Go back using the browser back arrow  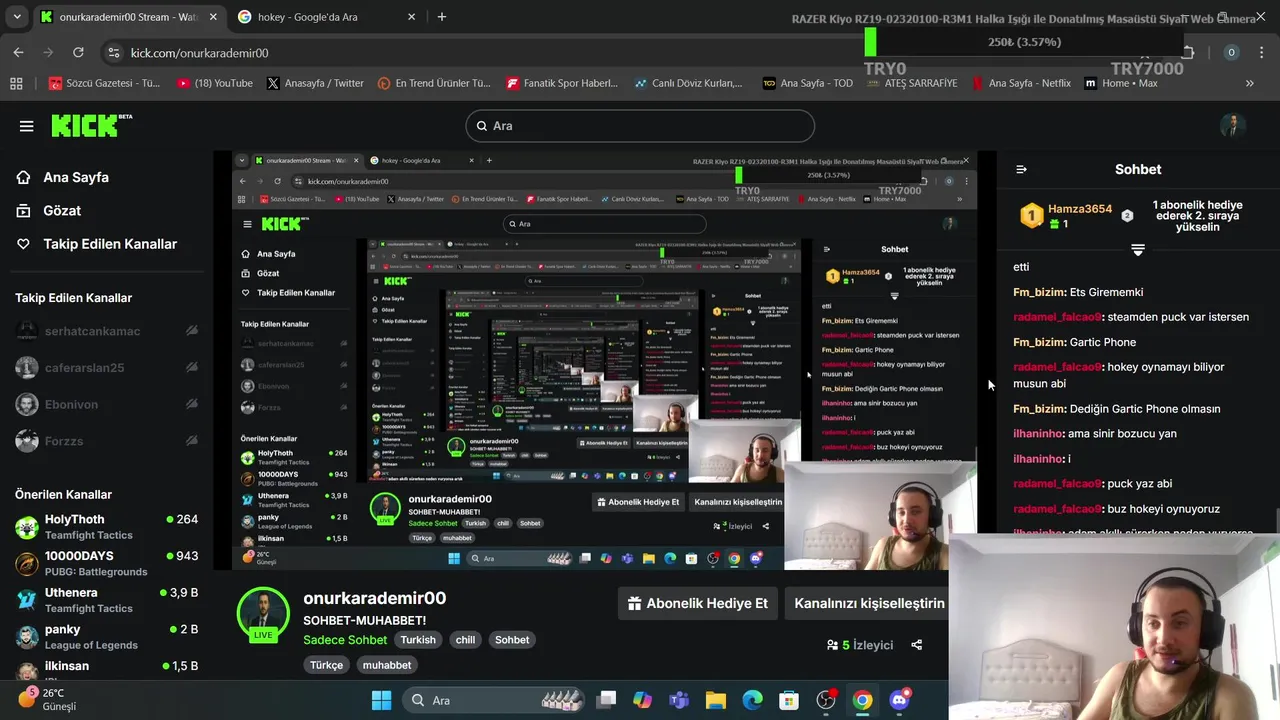[18, 52]
